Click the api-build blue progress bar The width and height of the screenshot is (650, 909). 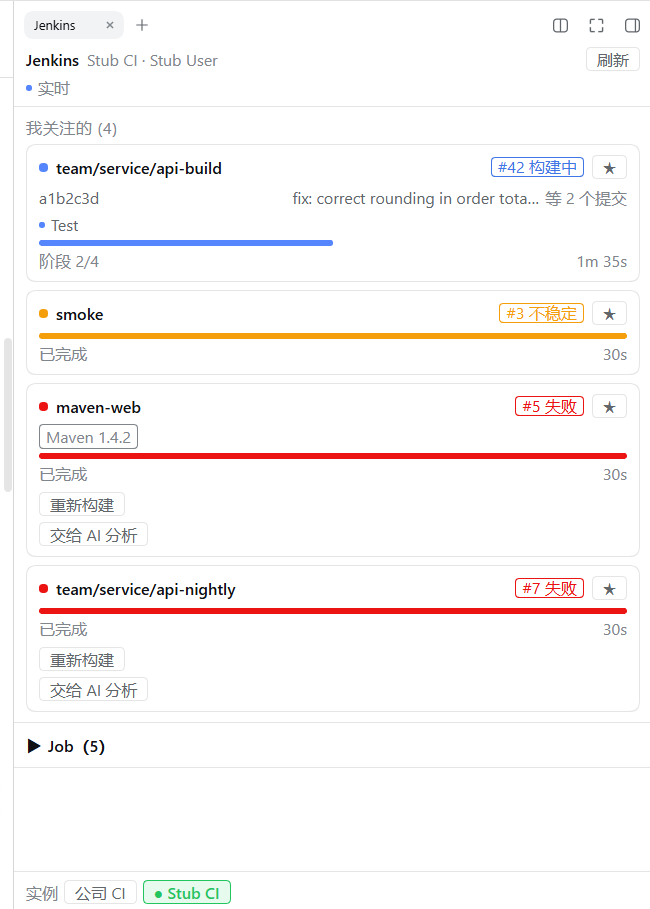(186, 243)
